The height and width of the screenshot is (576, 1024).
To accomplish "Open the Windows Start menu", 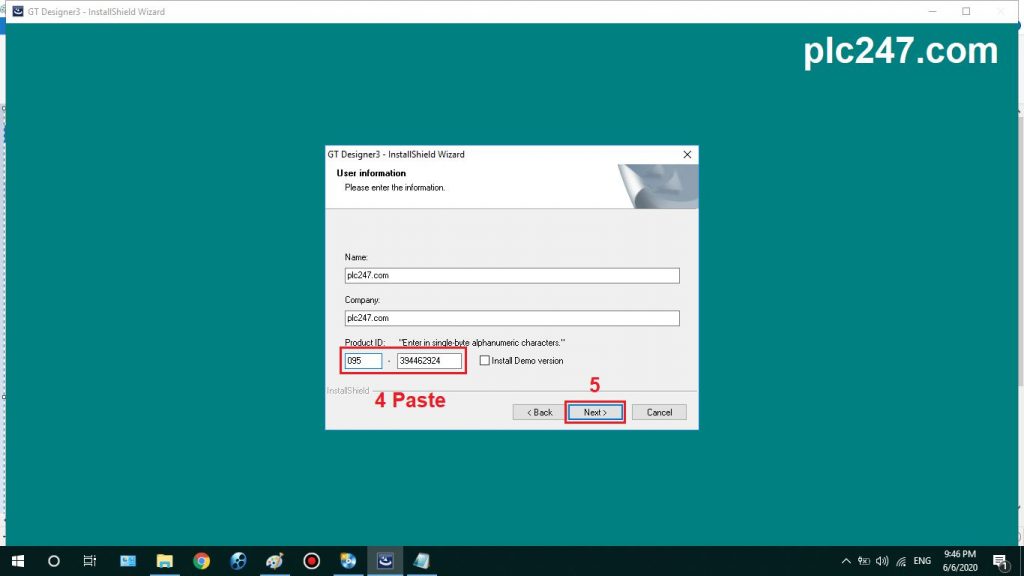I will click(x=18, y=561).
